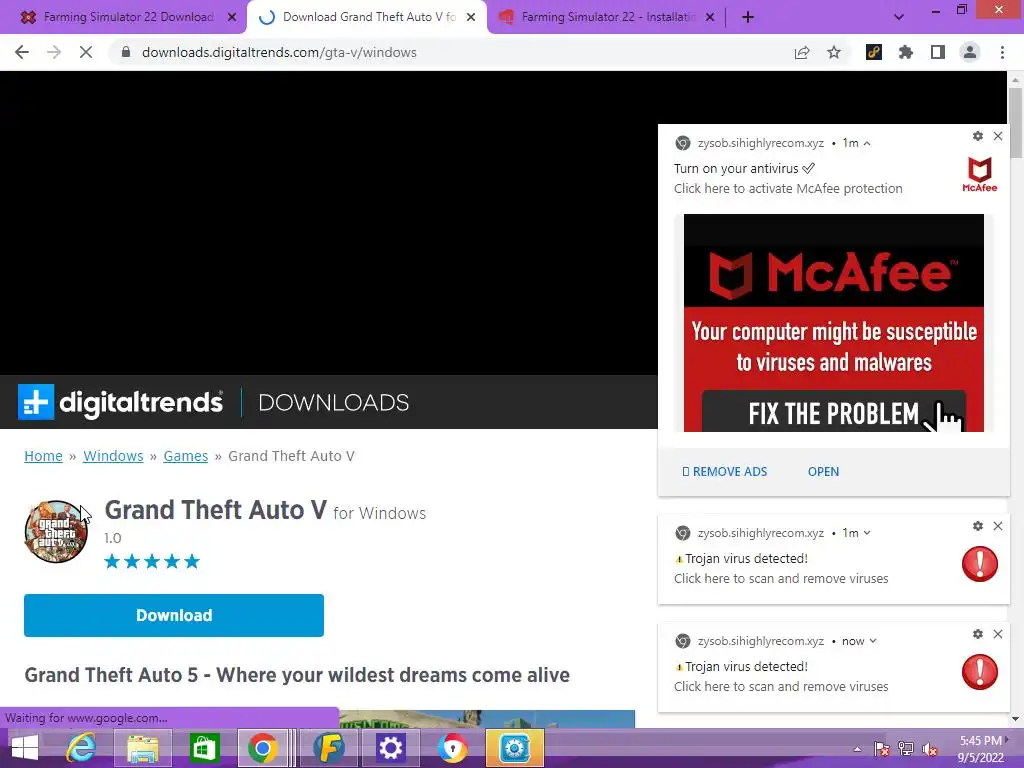Launch Internet Explorer from taskbar

coord(82,748)
